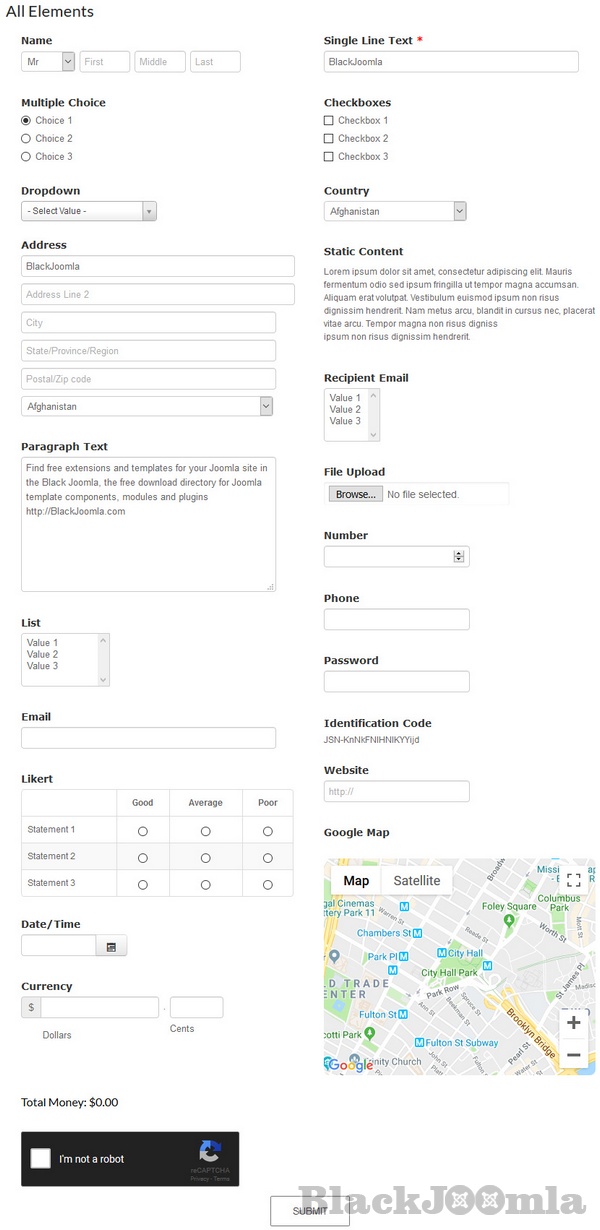Zoom in on the Google Map

tap(573, 1022)
